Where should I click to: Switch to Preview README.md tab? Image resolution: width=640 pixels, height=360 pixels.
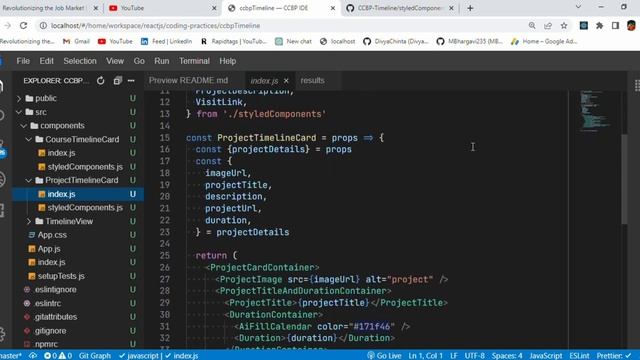coord(189,80)
